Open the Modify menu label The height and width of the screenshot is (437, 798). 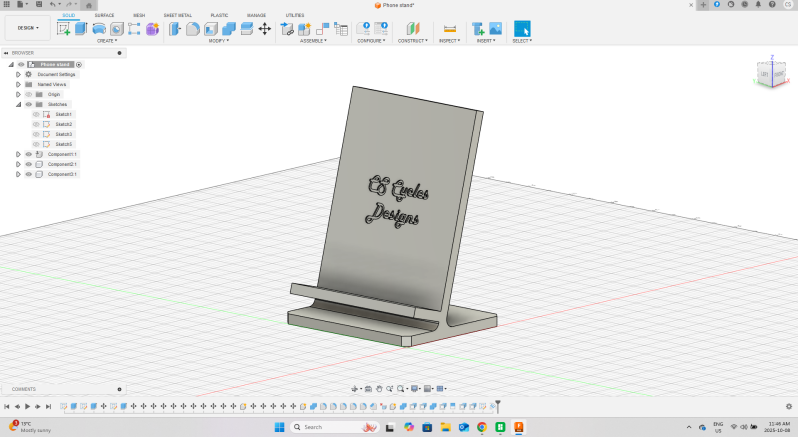click(218, 41)
